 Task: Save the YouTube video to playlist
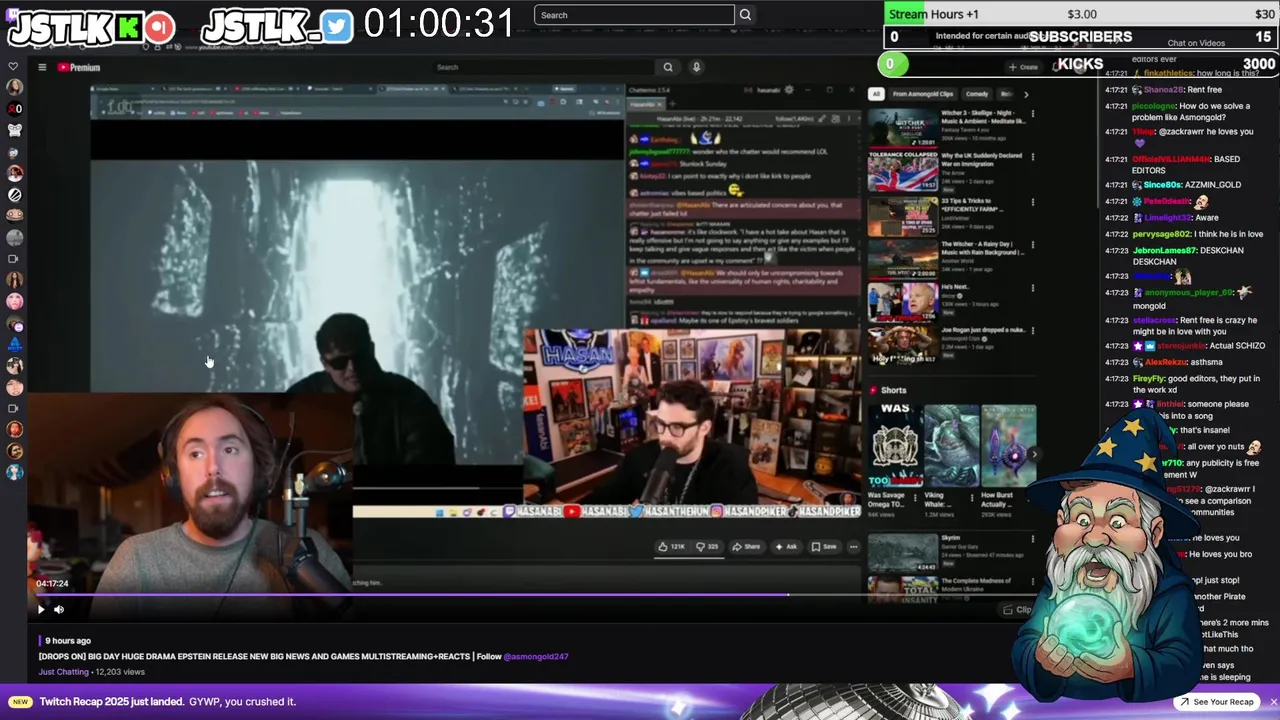(824, 547)
